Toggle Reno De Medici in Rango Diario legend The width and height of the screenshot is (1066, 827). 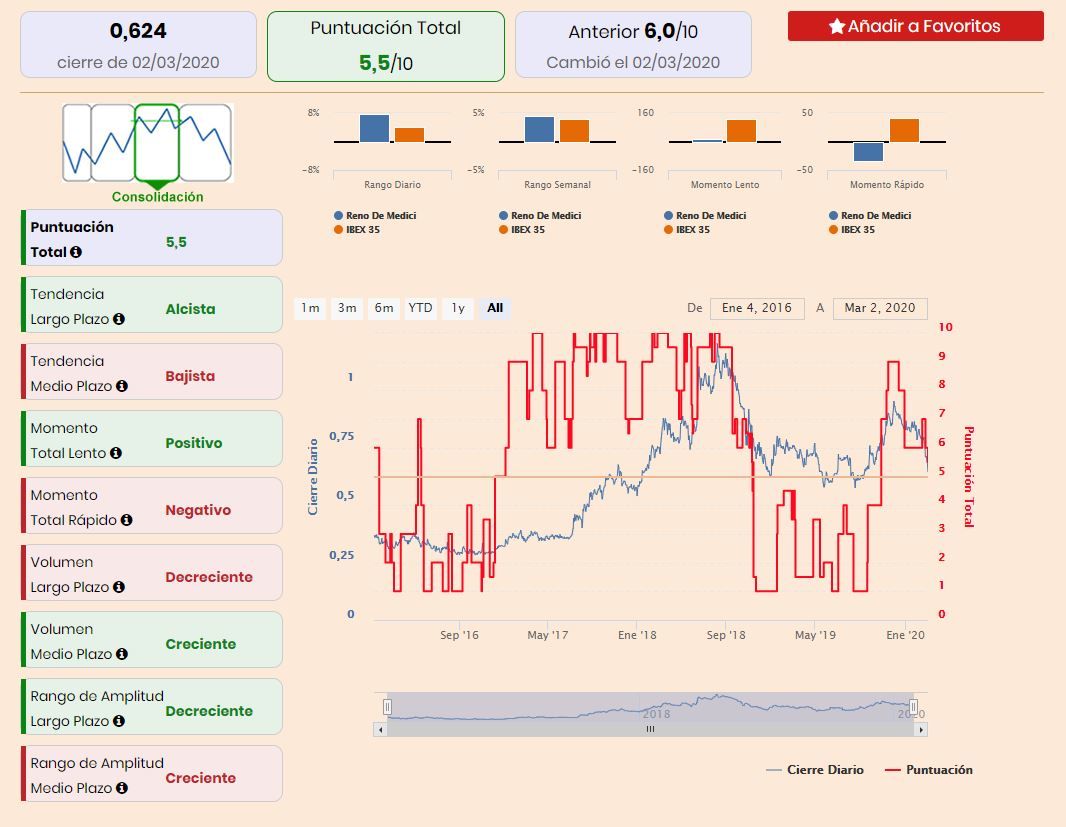coord(375,216)
